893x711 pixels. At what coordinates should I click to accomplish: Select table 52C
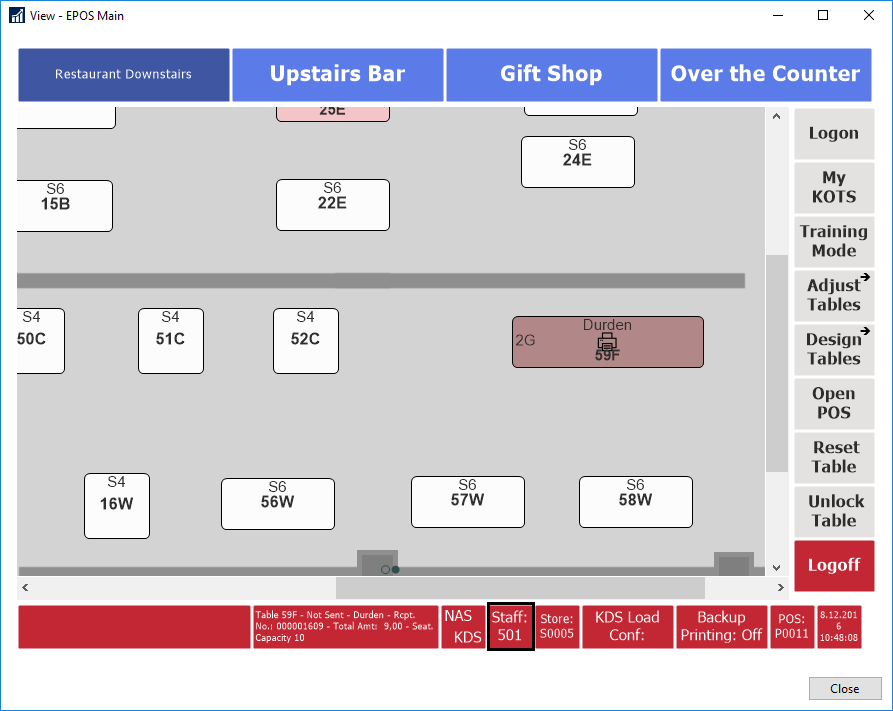pos(306,341)
